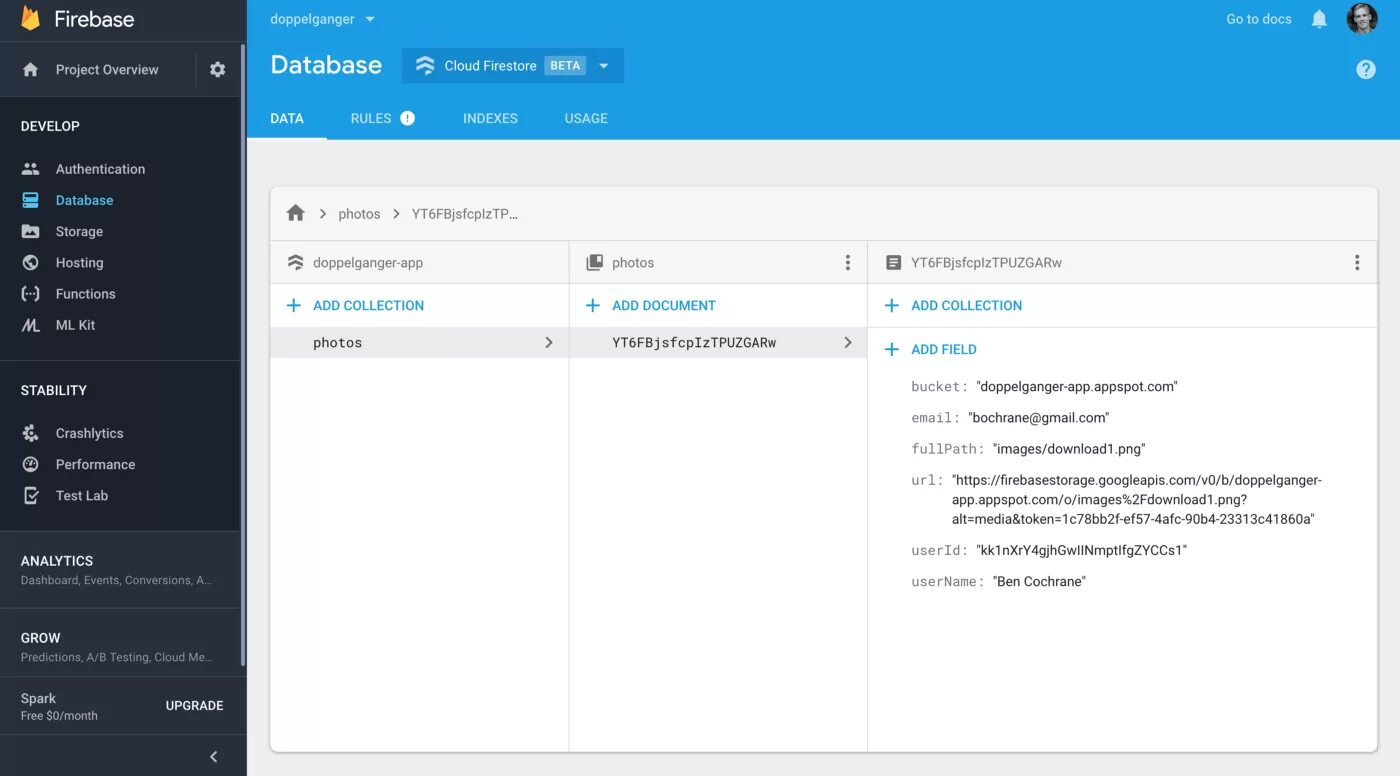The width and height of the screenshot is (1400, 776).
Task: Select fullPath value "images/download1.png"
Action: pos(1069,449)
